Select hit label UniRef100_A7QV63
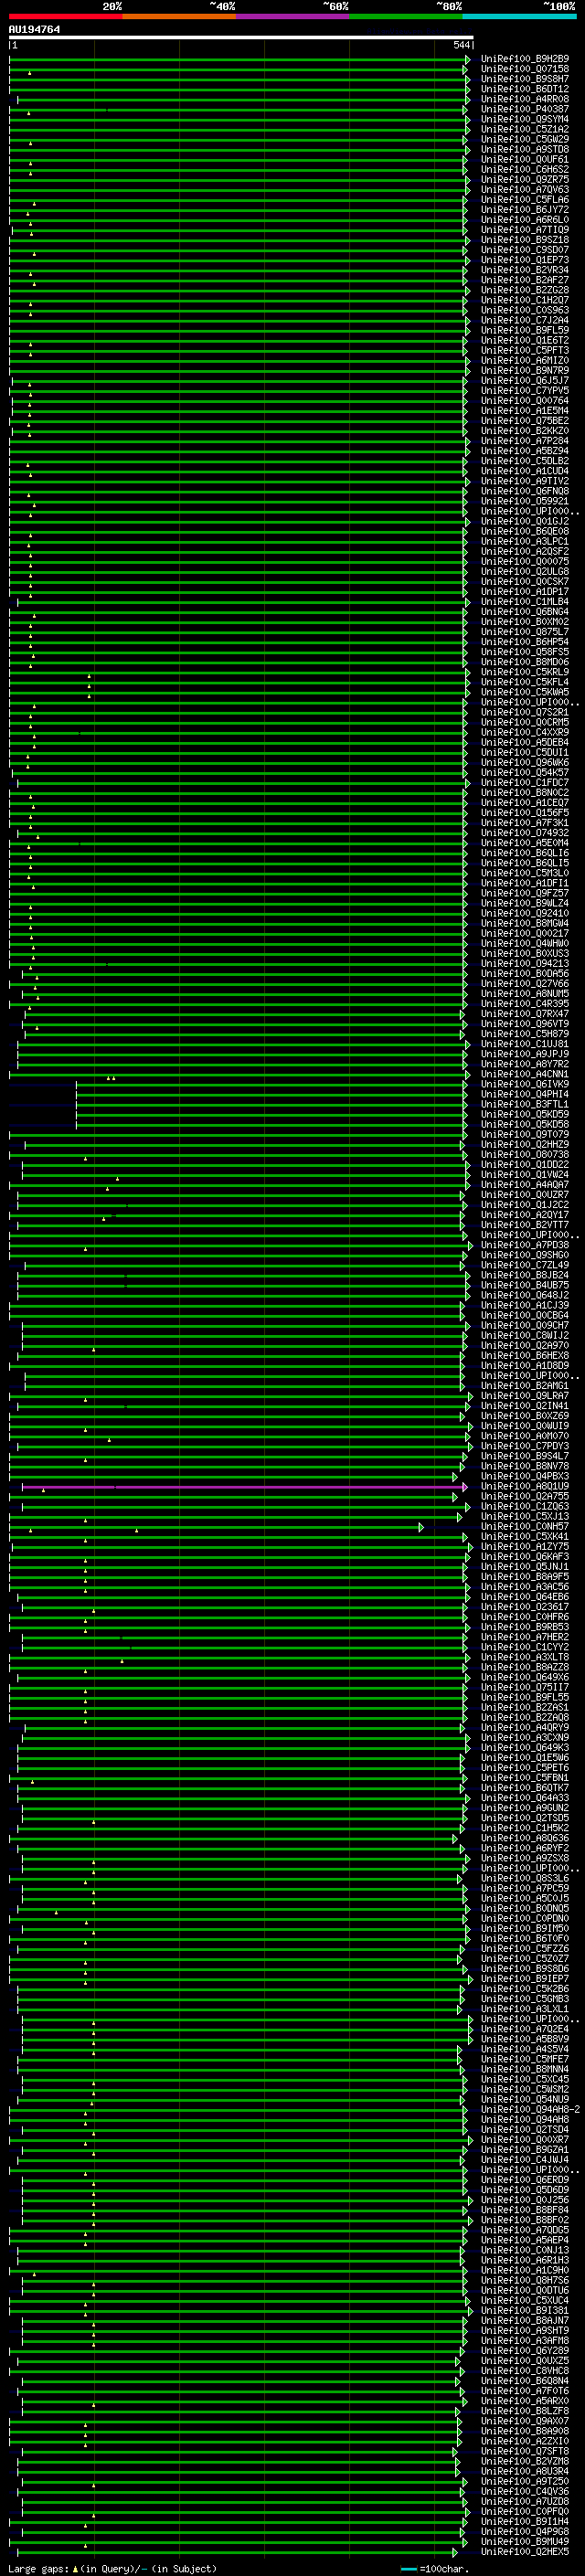585x2576 pixels. pyautogui.click(x=525, y=189)
